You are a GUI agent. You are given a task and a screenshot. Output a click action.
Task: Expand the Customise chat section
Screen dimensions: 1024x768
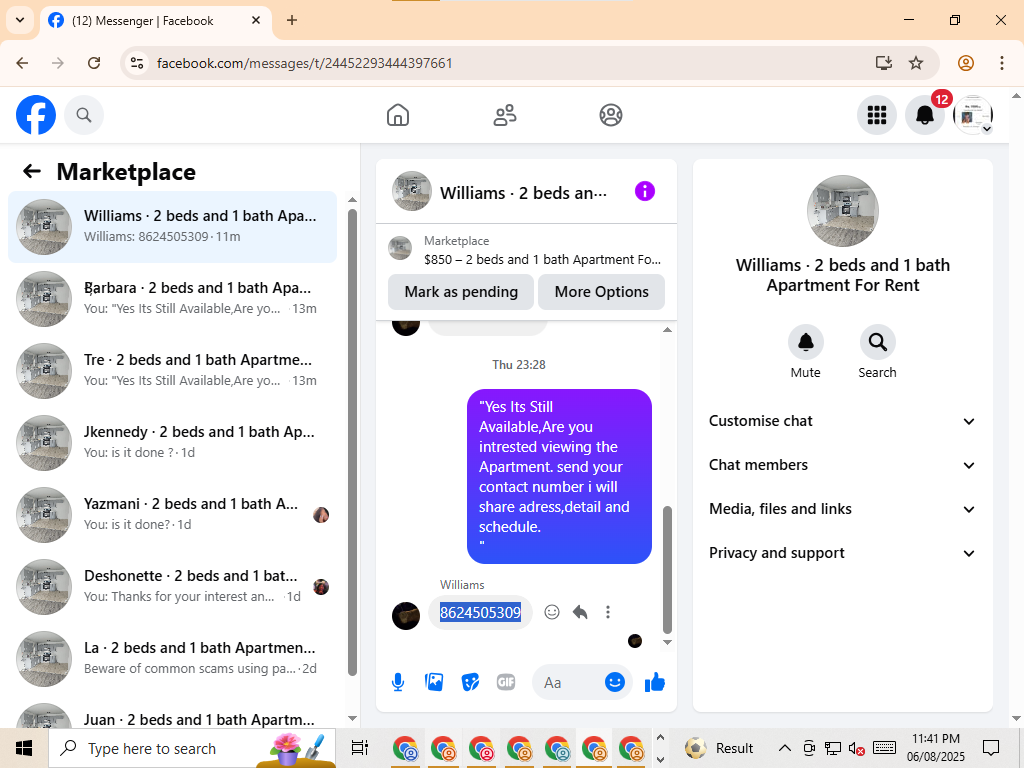pyautogui.click(x=842, y=421)
